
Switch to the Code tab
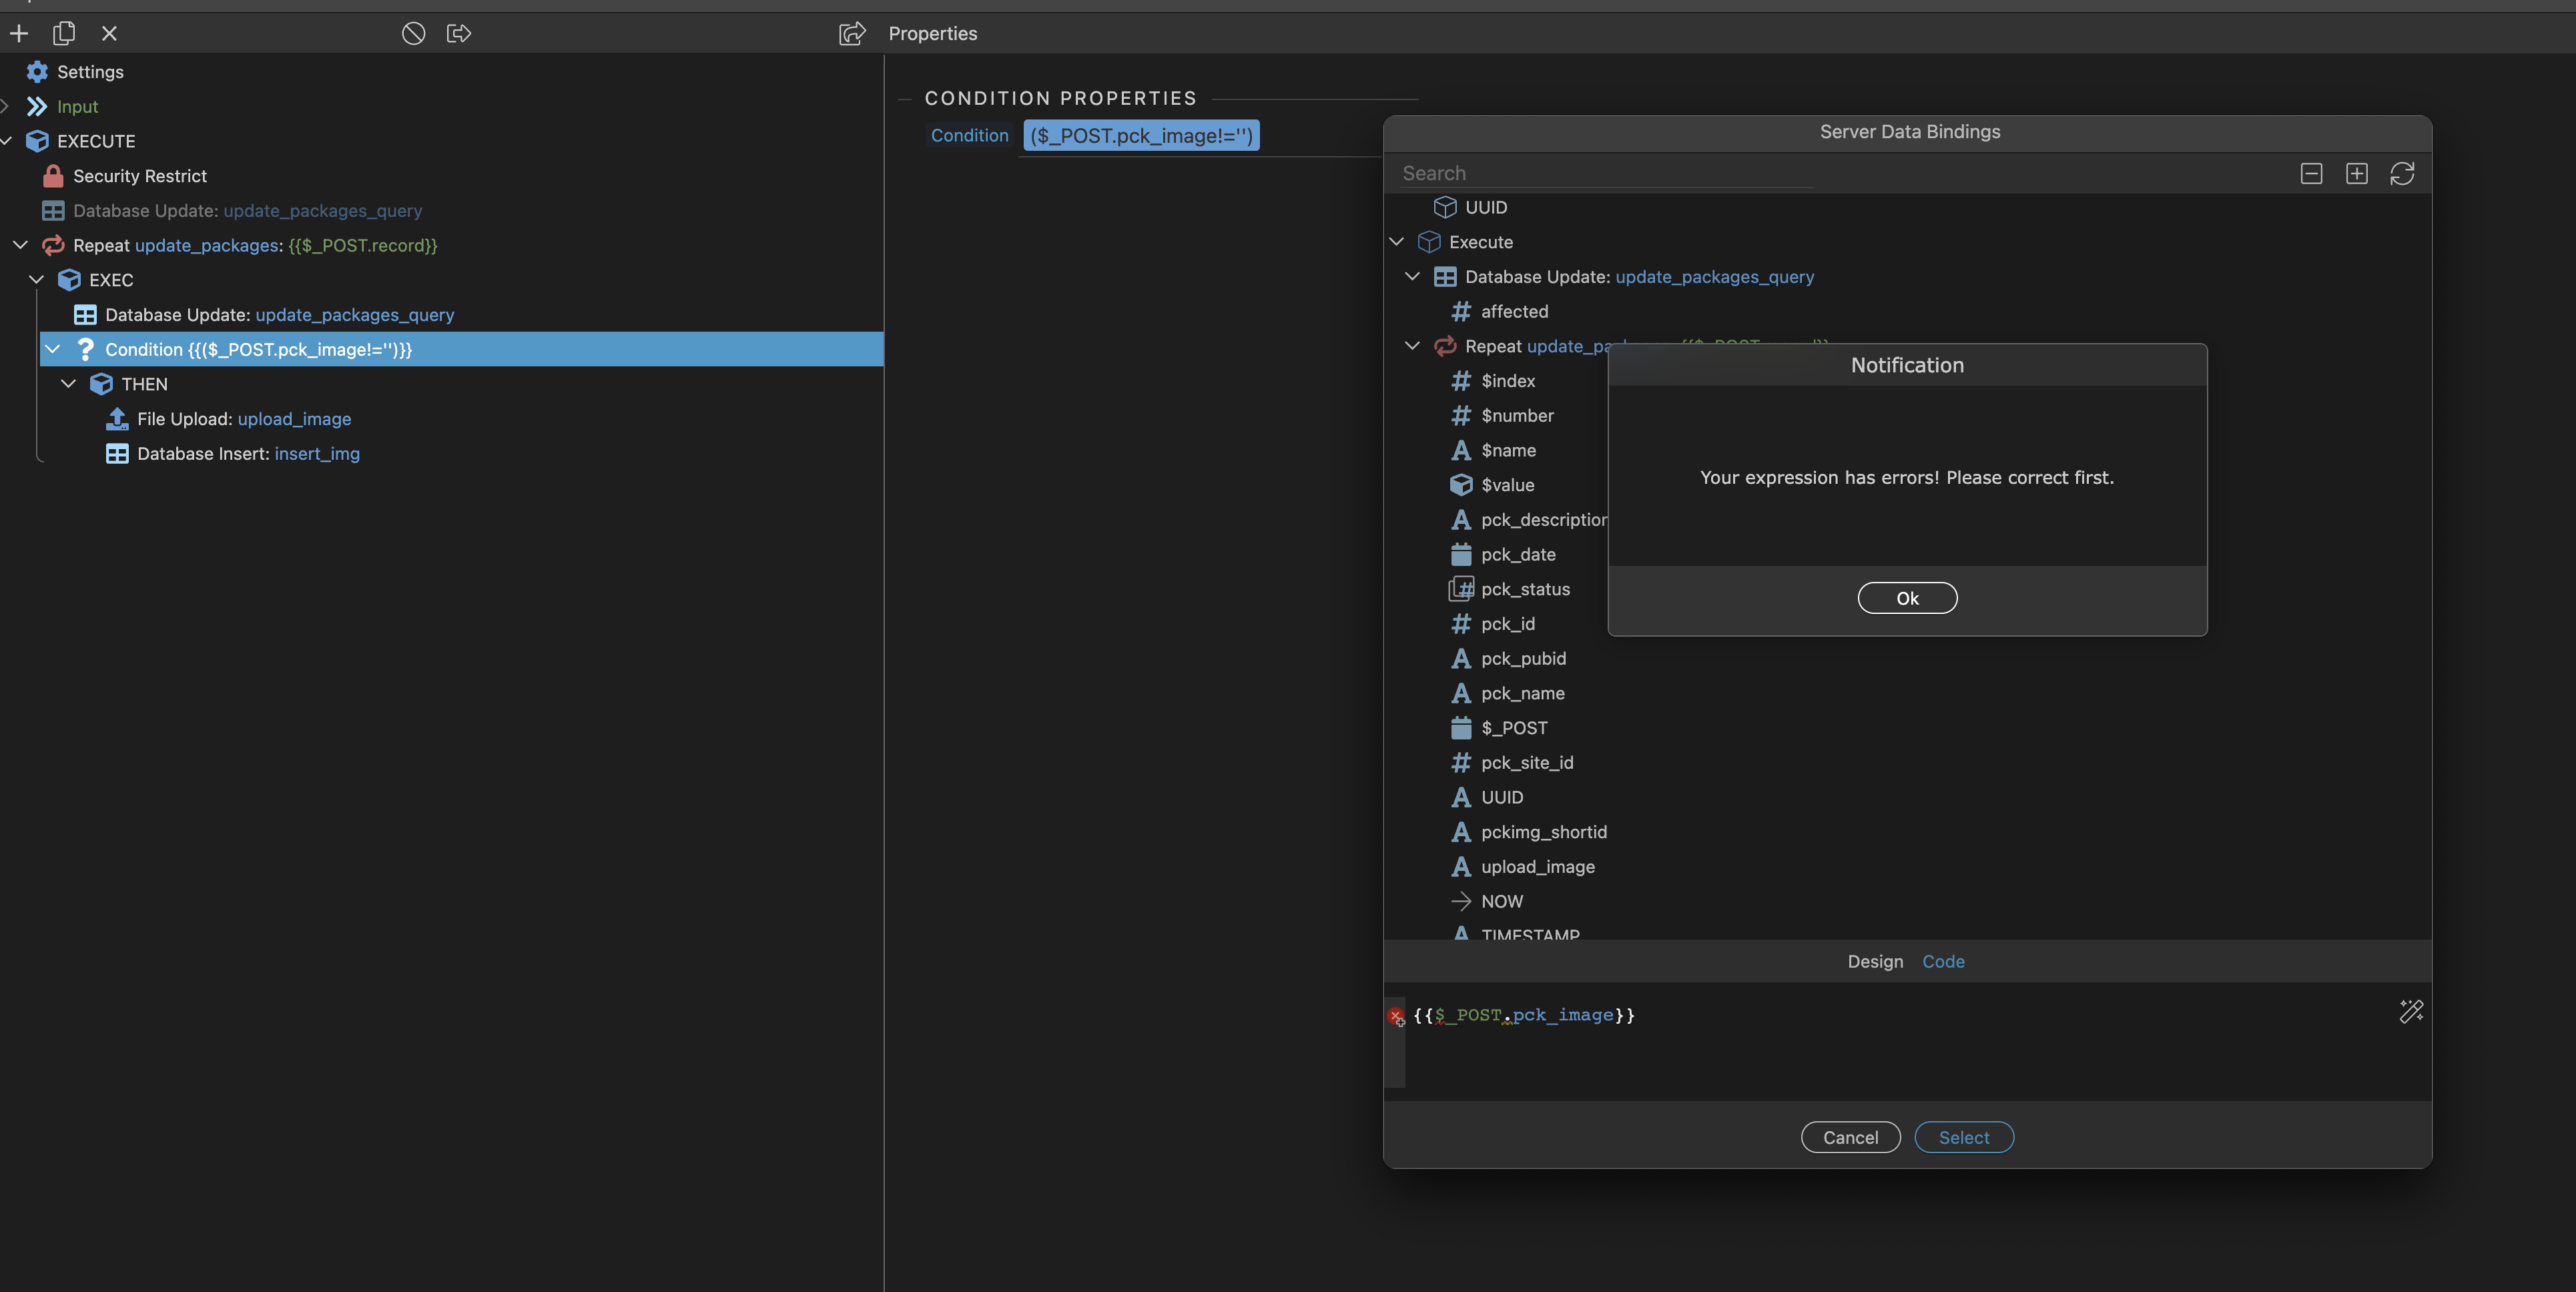click(1943, 961)
